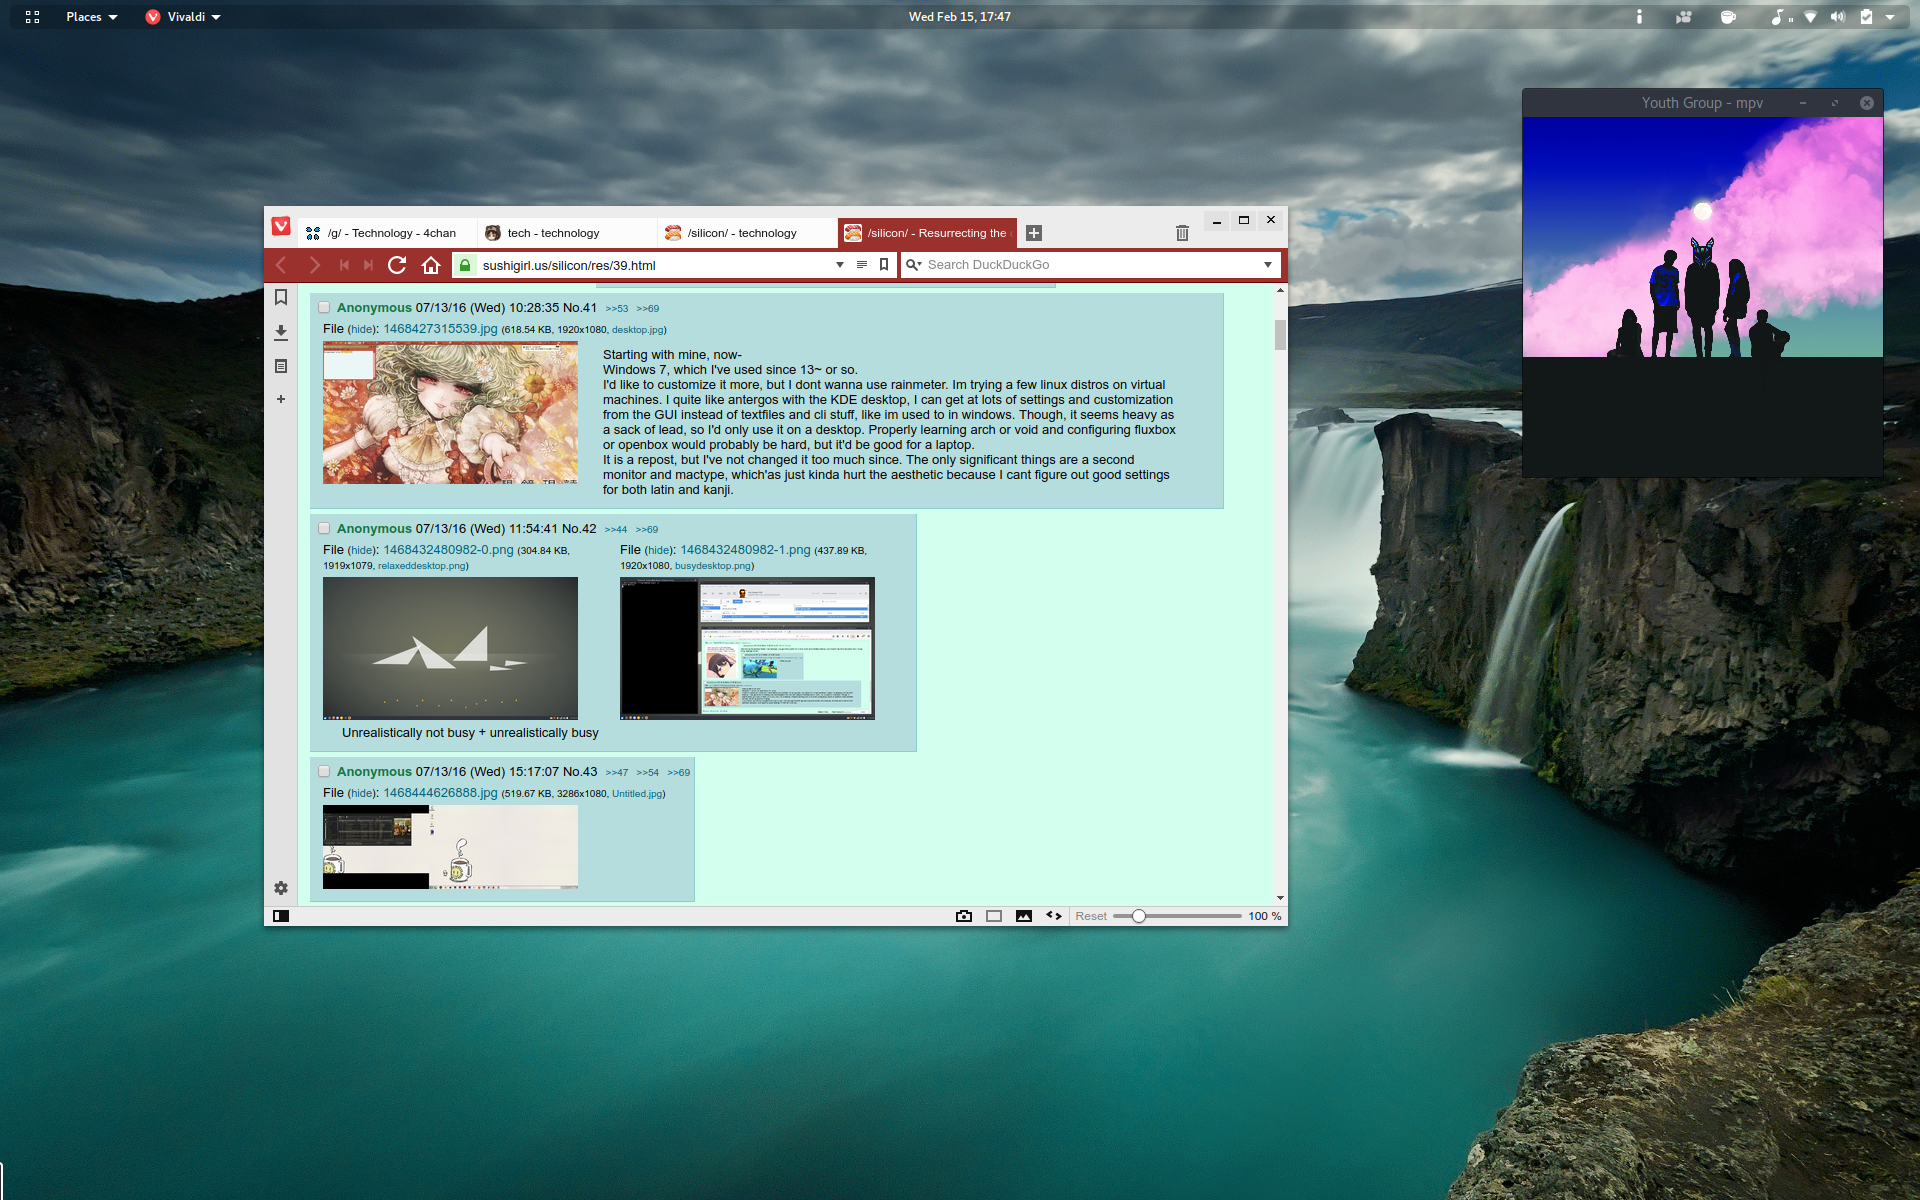
Task: Check the box for post No.43
Action: tap(324, 772)
